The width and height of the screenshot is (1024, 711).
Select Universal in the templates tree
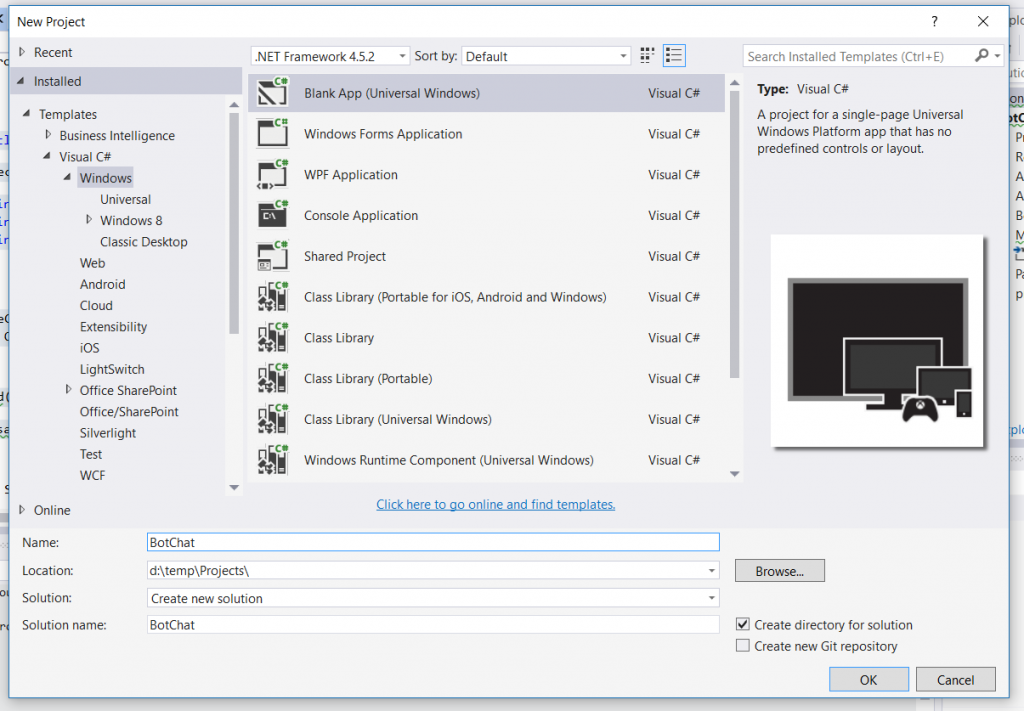[x=125, y=199]
